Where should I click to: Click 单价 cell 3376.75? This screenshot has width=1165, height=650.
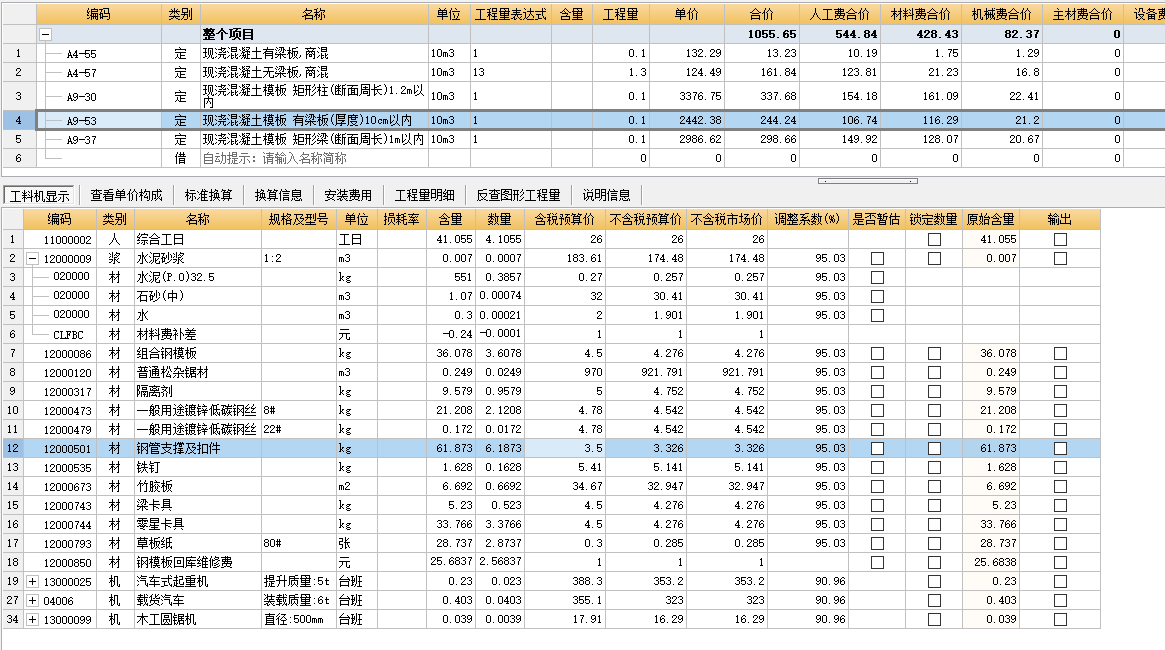687,97
